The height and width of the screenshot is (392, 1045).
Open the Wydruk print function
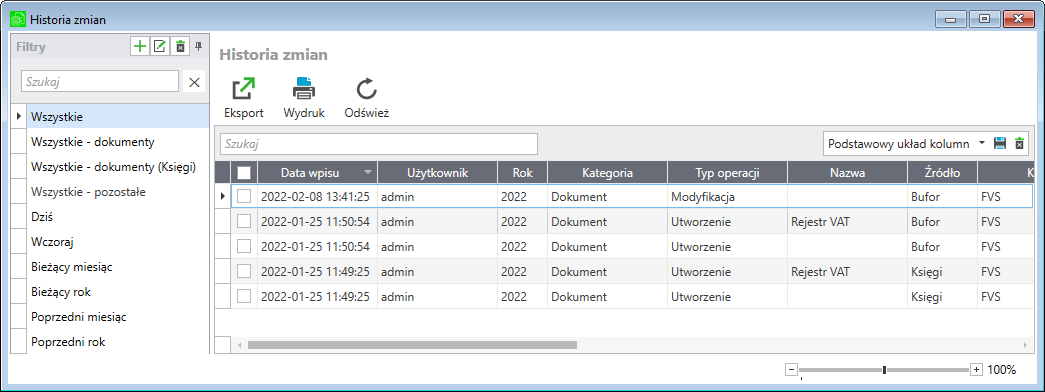coord(304,99)
